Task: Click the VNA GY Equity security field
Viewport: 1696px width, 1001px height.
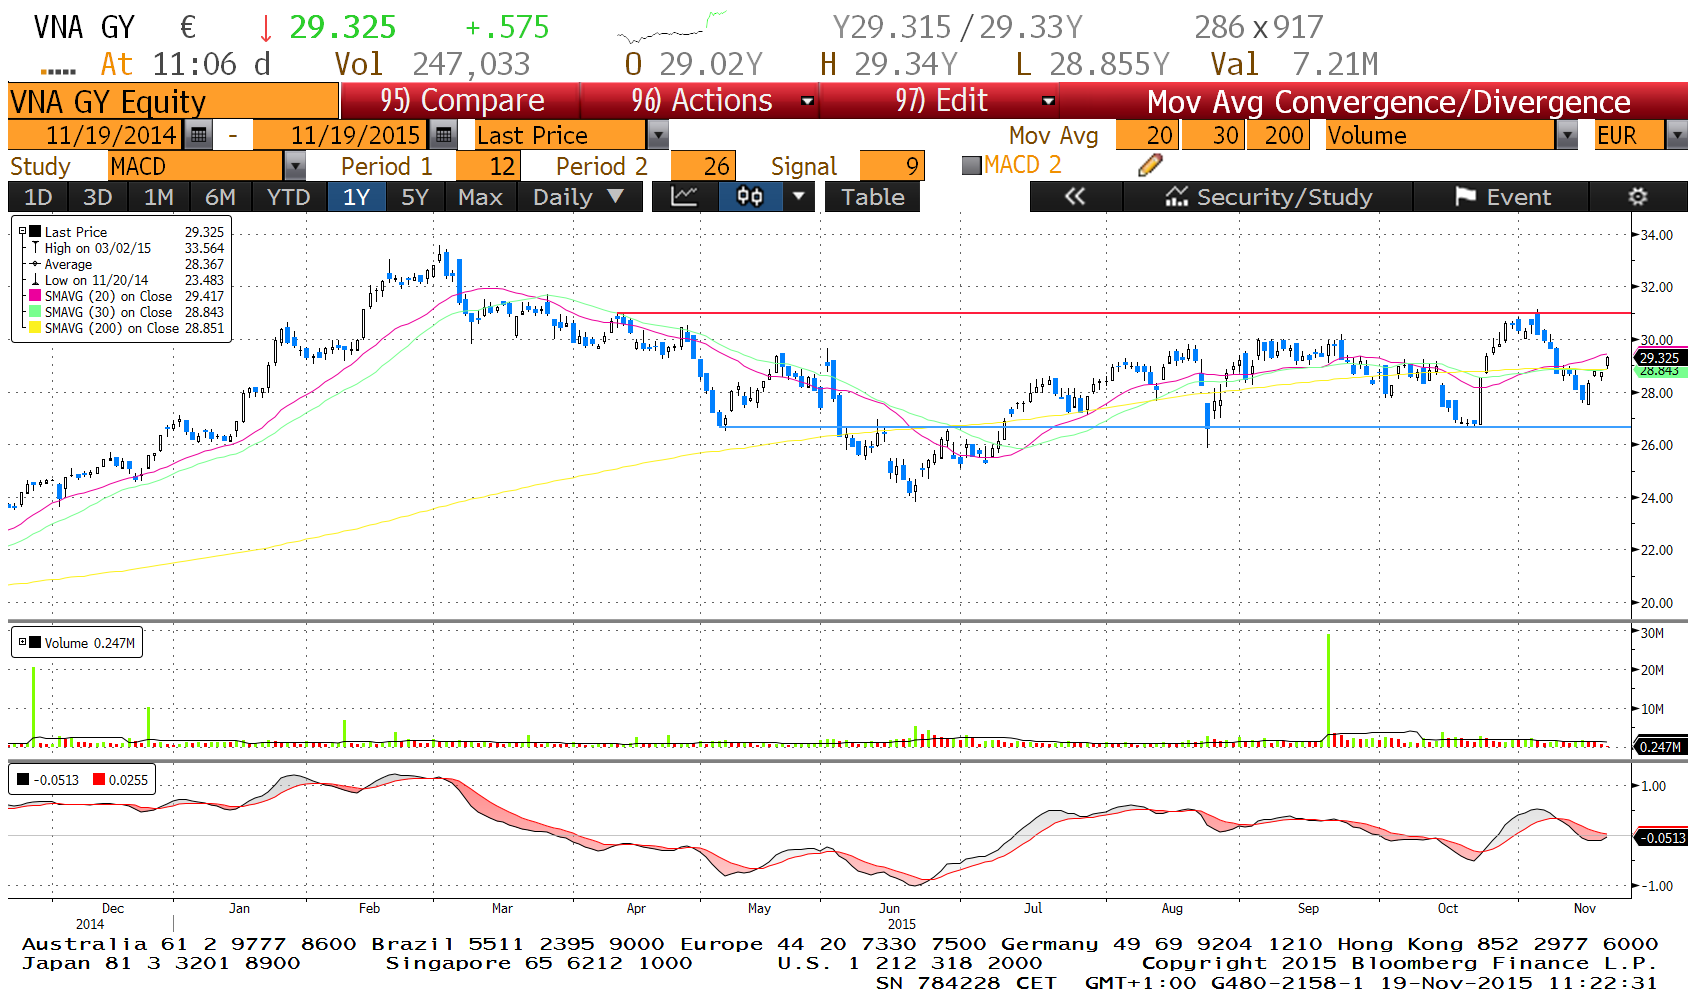Action: [x=173, y=101]
